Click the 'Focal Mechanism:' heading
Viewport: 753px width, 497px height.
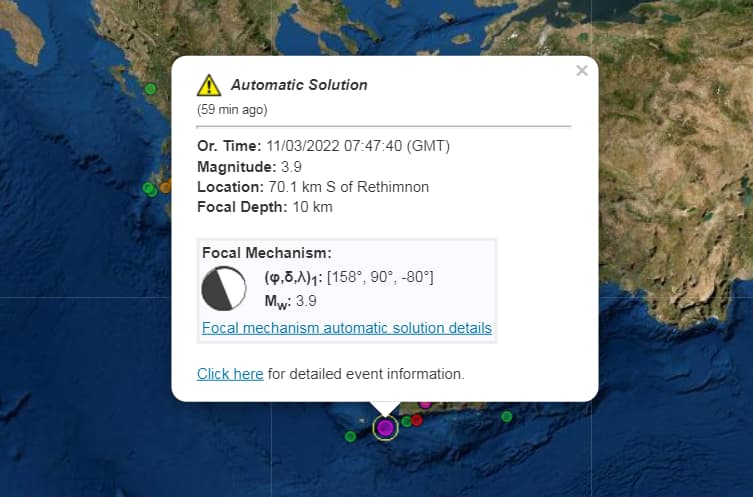click(266, 253)
